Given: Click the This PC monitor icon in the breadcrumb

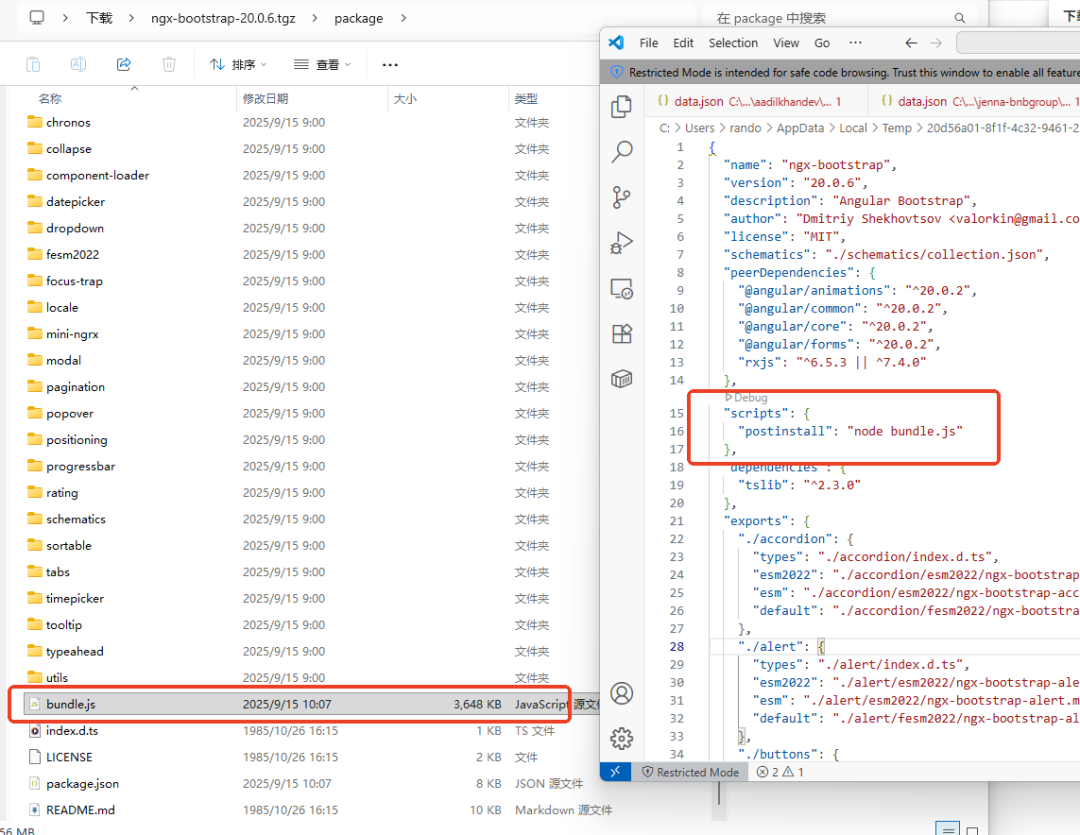Looking at the screenshot, I should click(37, 17).
